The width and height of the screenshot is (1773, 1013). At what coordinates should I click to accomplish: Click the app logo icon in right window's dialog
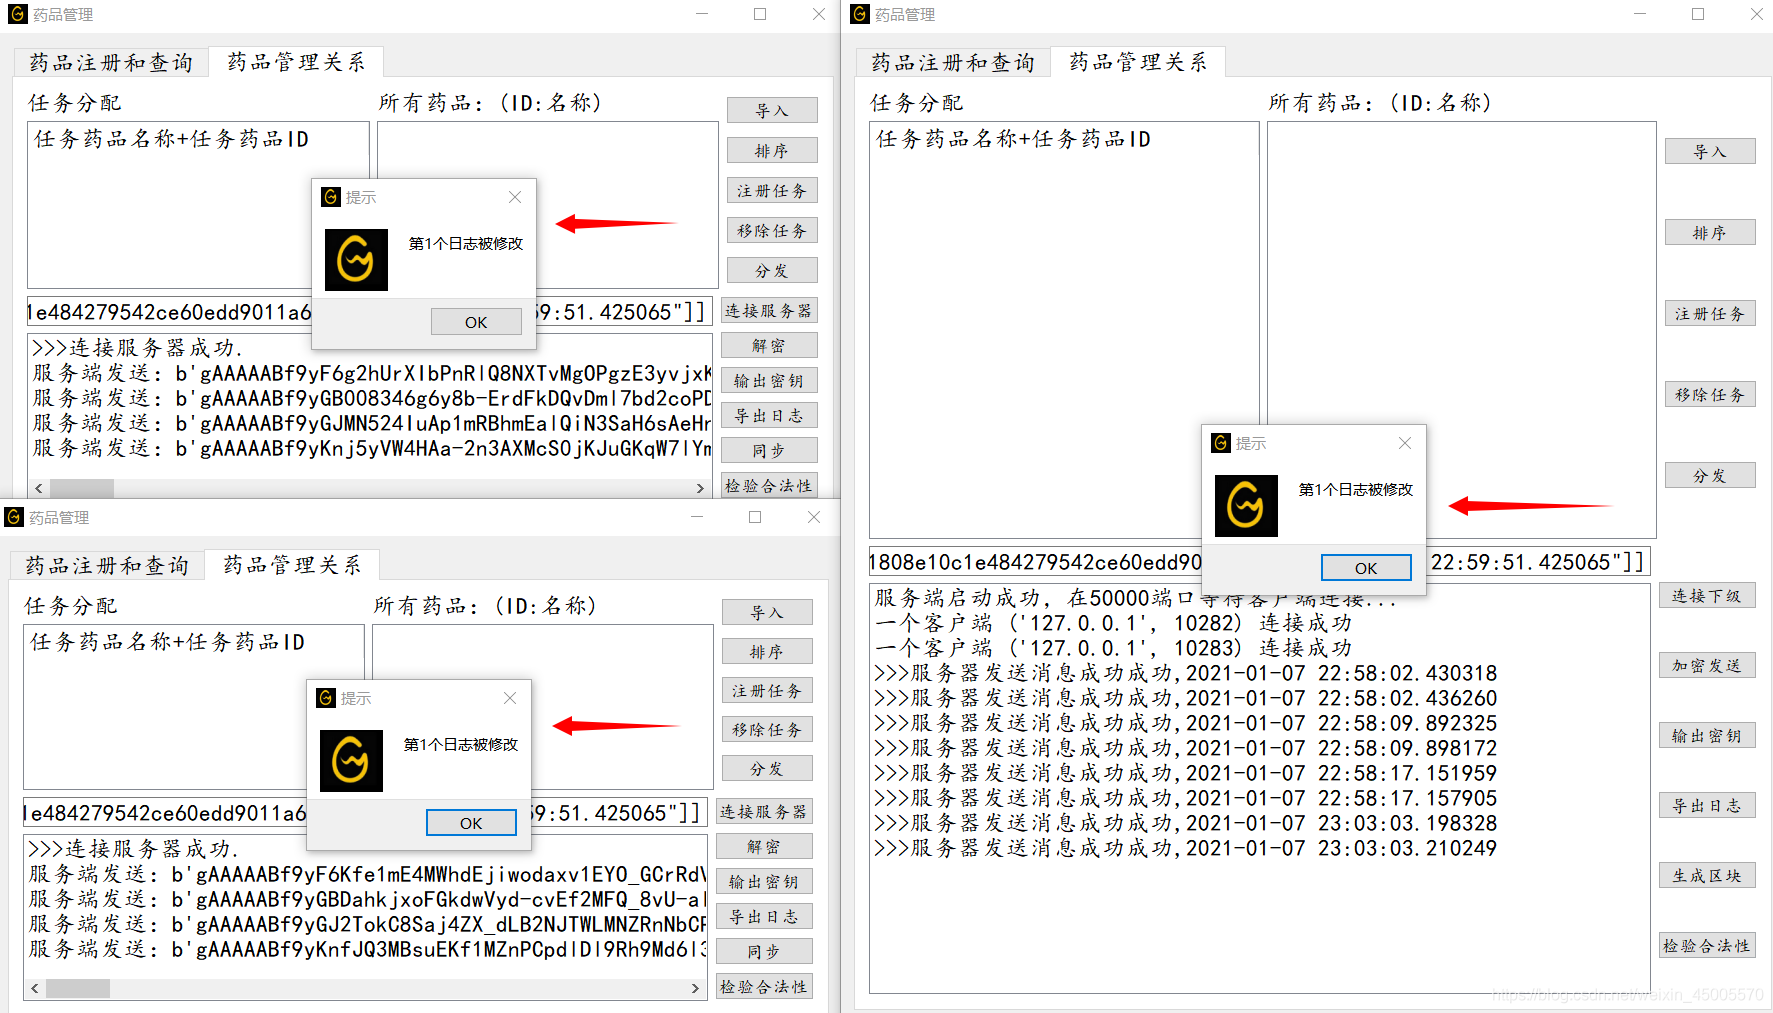[1246, 505]
